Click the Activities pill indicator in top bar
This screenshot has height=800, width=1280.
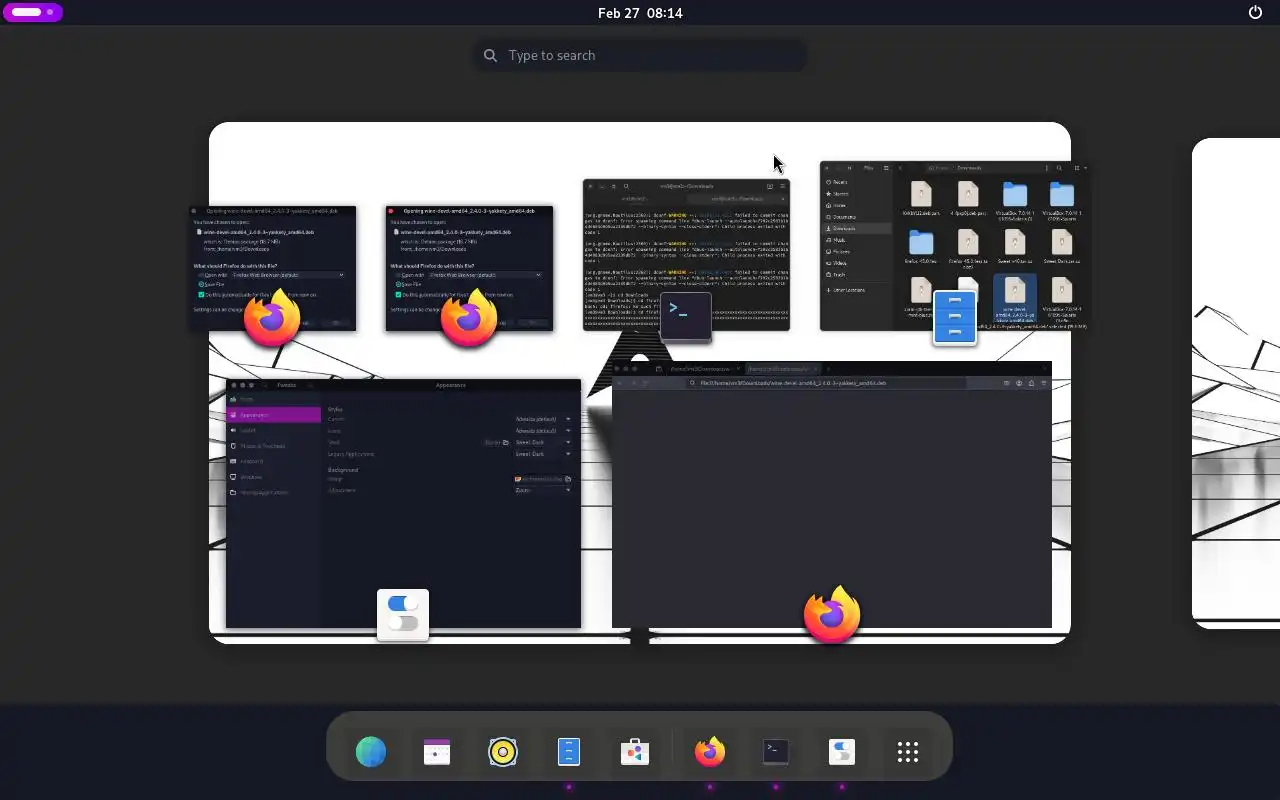tap(33, 12)
